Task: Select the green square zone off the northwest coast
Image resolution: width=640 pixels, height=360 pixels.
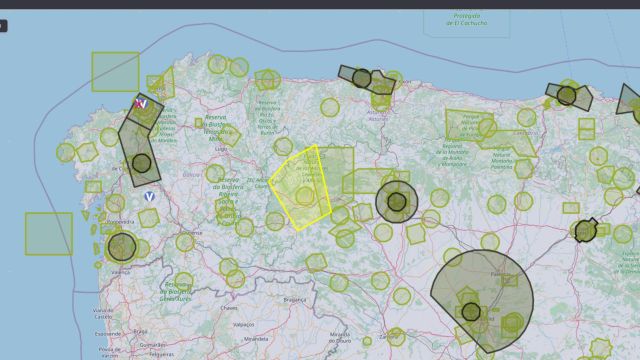Action: click(116, 72)
